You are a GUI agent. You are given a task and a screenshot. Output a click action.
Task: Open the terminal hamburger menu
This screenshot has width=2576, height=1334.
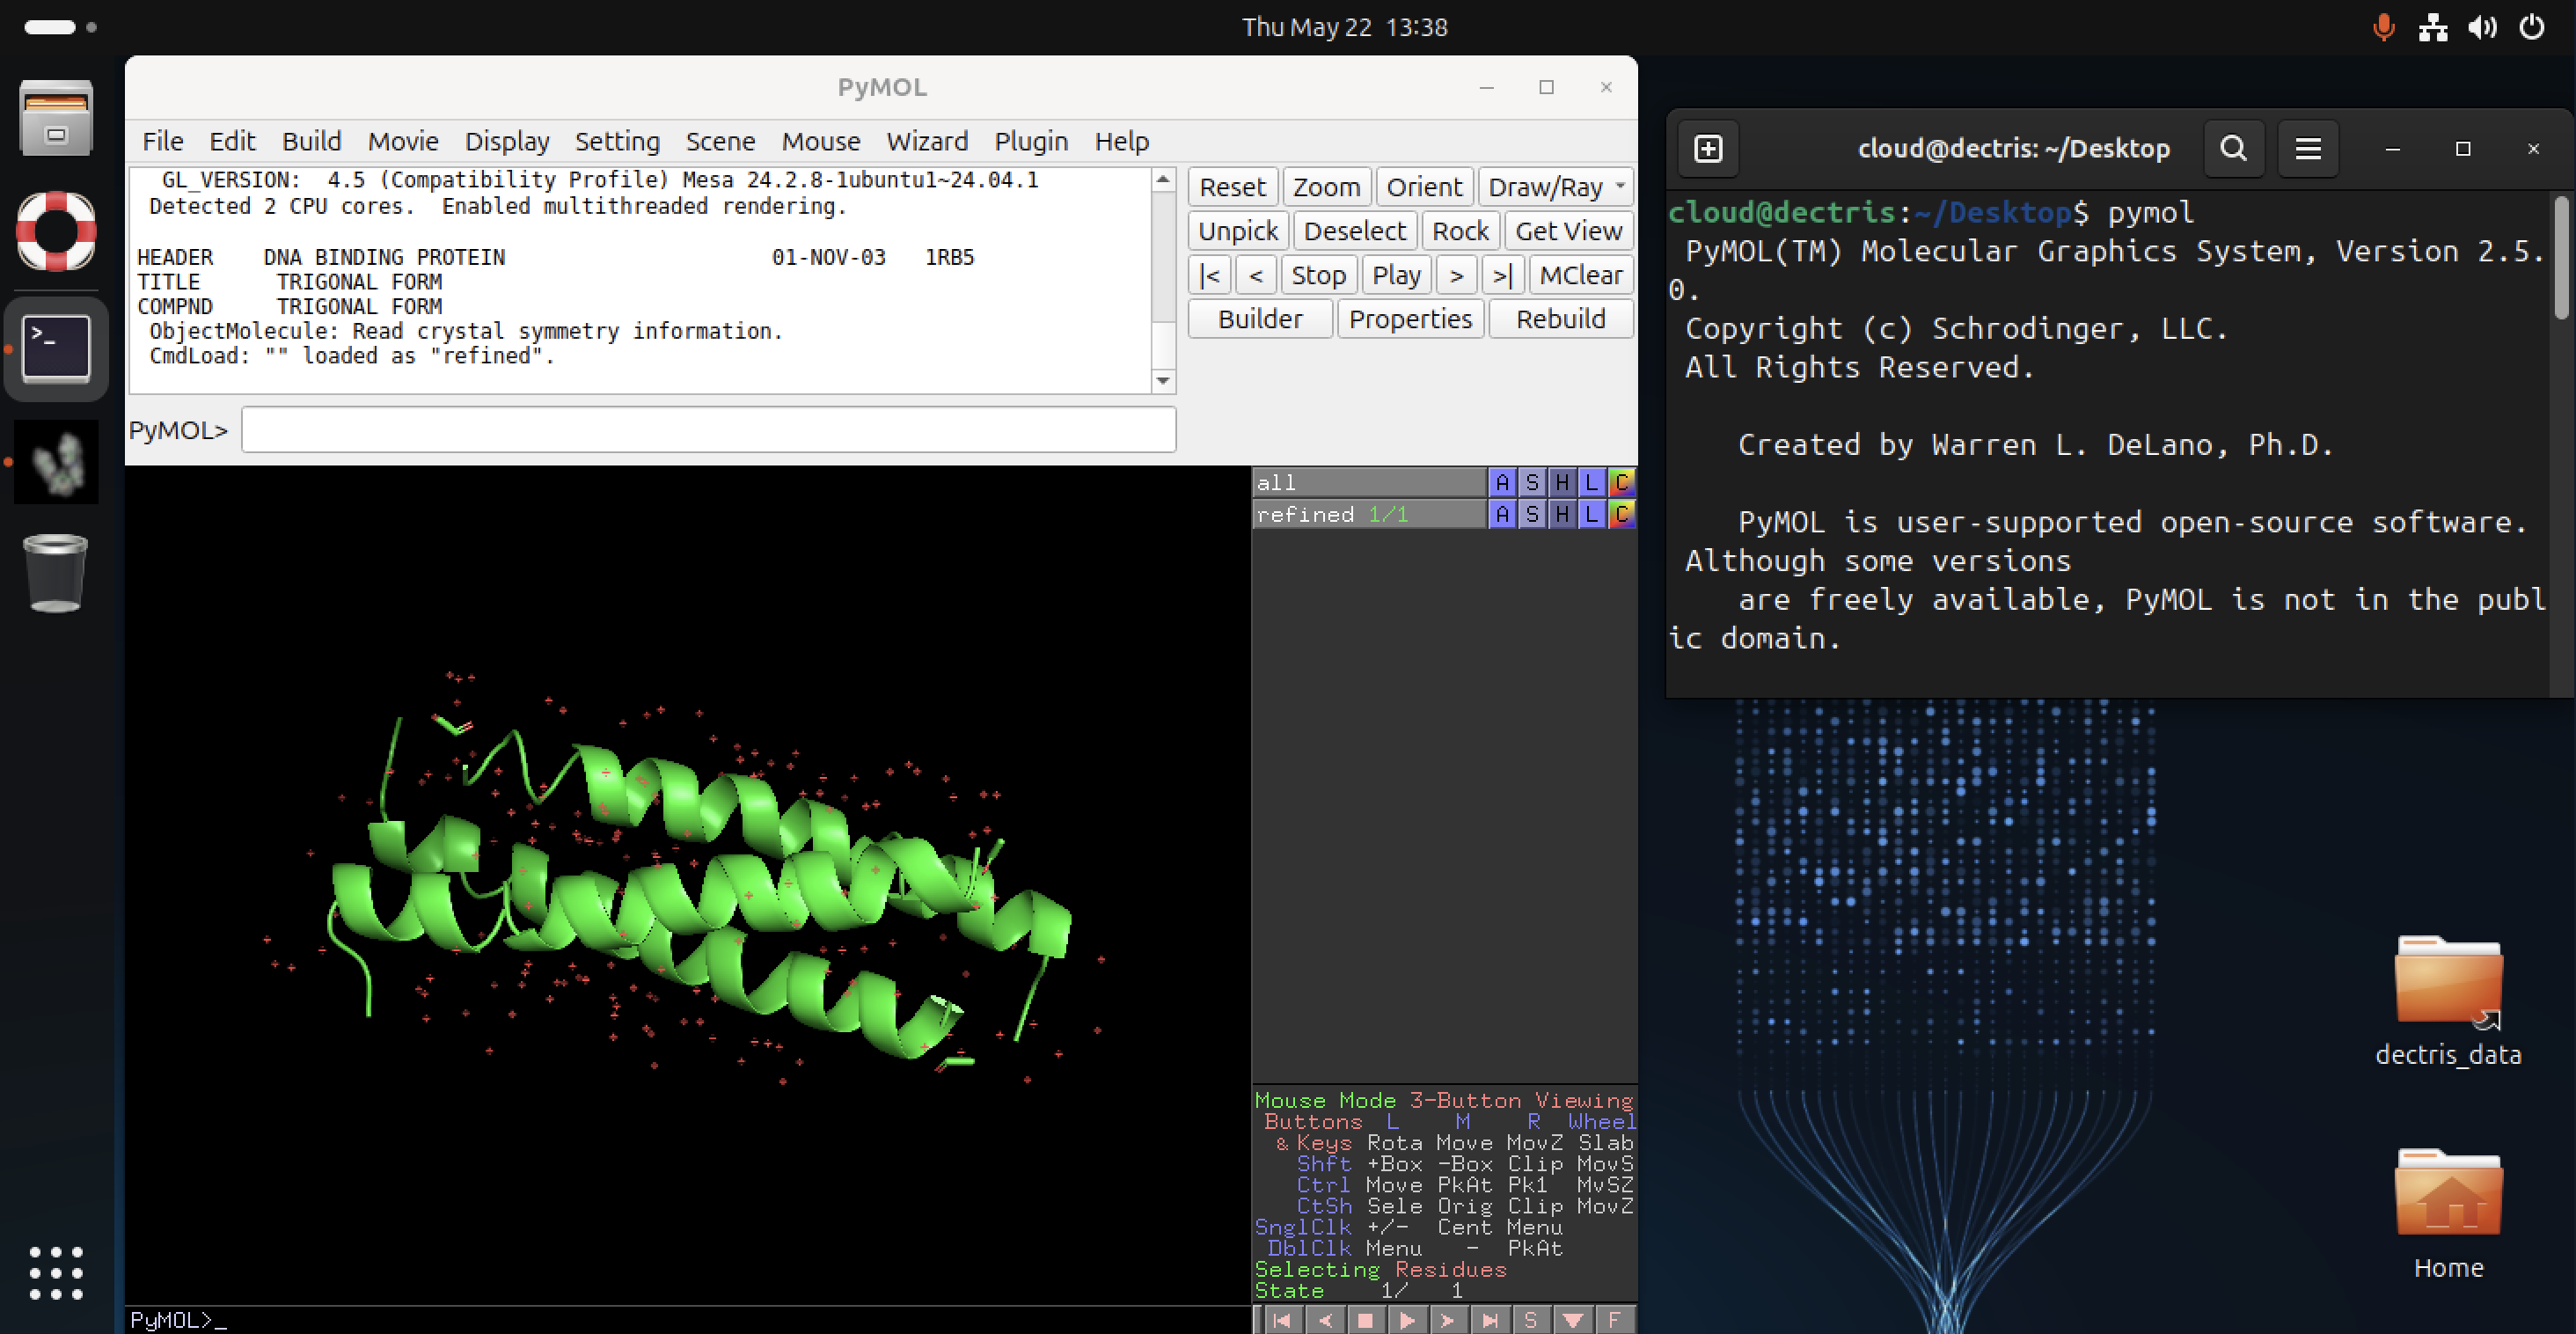2308,149
